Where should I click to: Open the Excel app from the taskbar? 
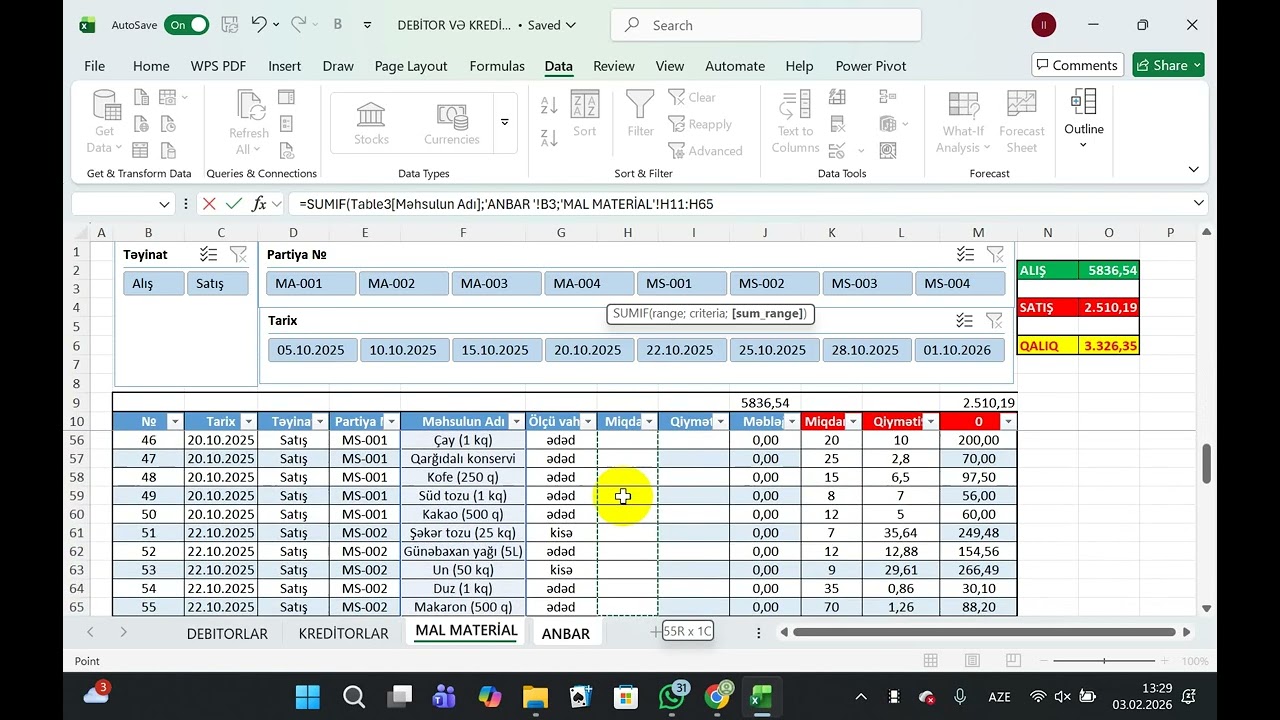(761, 696)
